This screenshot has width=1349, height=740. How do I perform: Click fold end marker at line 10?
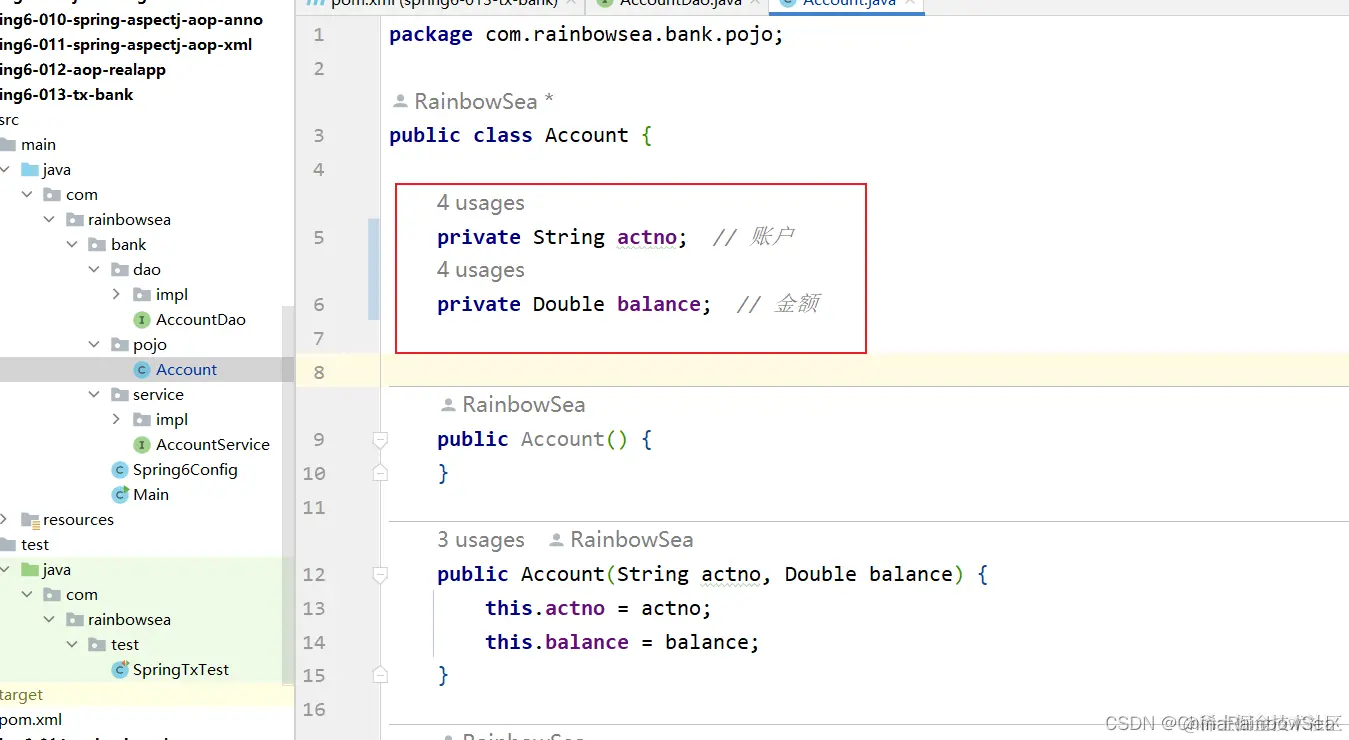coord(380,473)
